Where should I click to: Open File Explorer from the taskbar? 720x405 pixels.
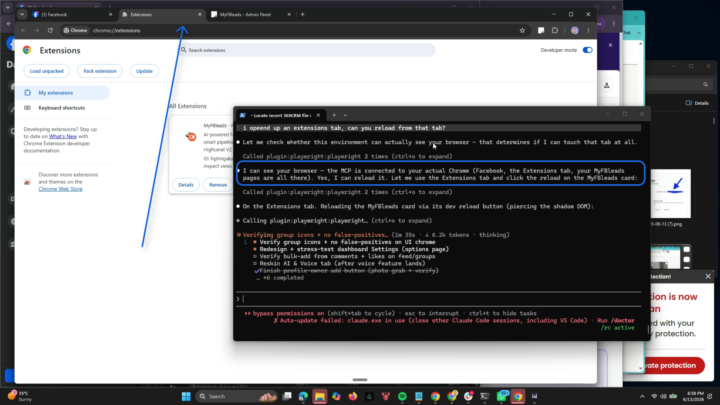tap(320, 396)
